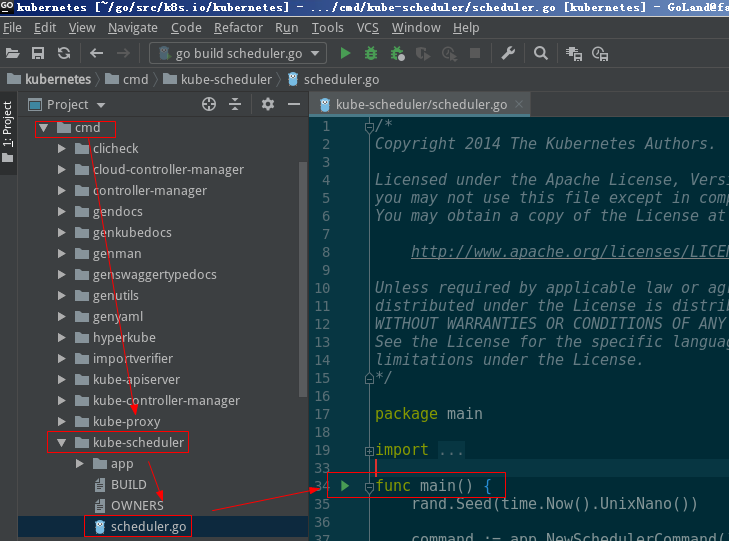Click the last toolbar clock-monitor icon

[x=600, y=54]
